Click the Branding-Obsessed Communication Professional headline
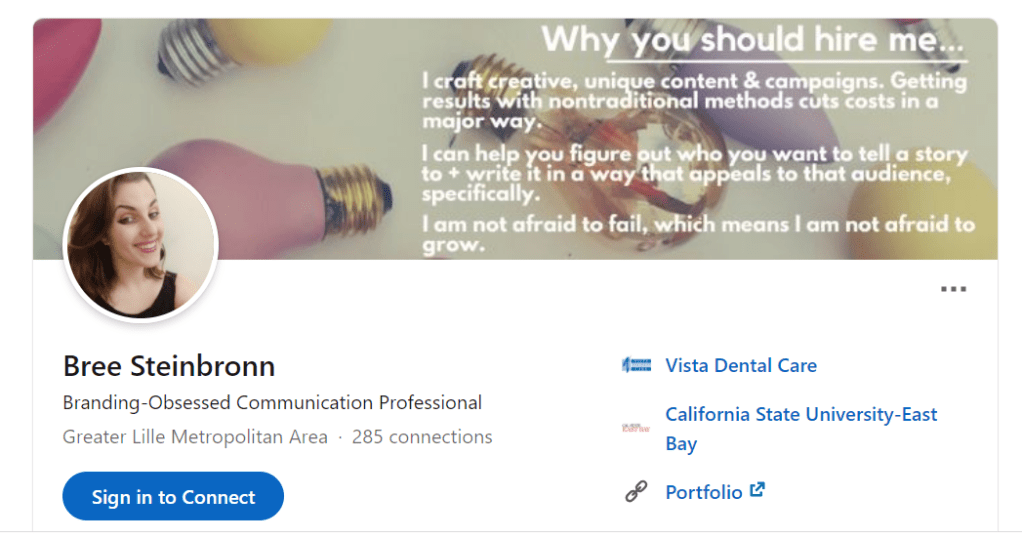Image resolution: width=1022 pixels, height=539 pixels. [272, 403]
